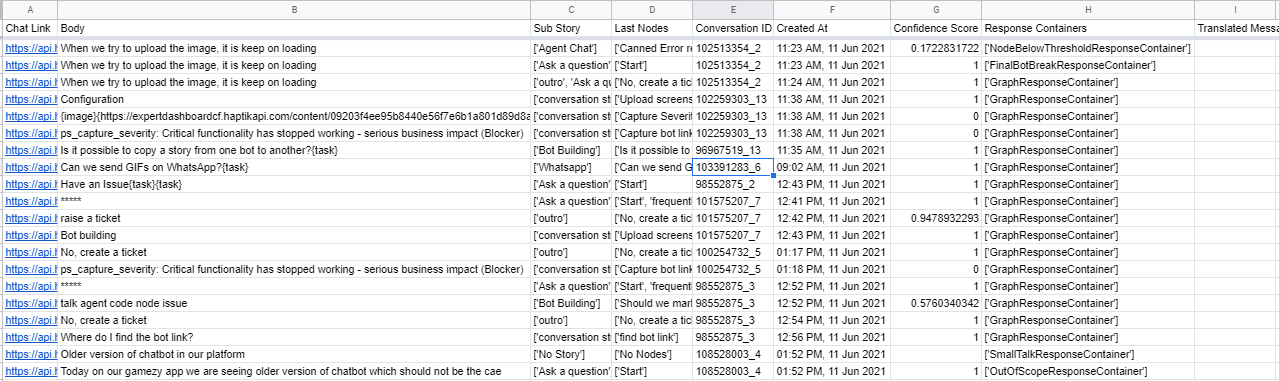This screenshot has width=1279, height=381.
Task: Click the 'Last Nodes' header cell
Action: [651, 28]
